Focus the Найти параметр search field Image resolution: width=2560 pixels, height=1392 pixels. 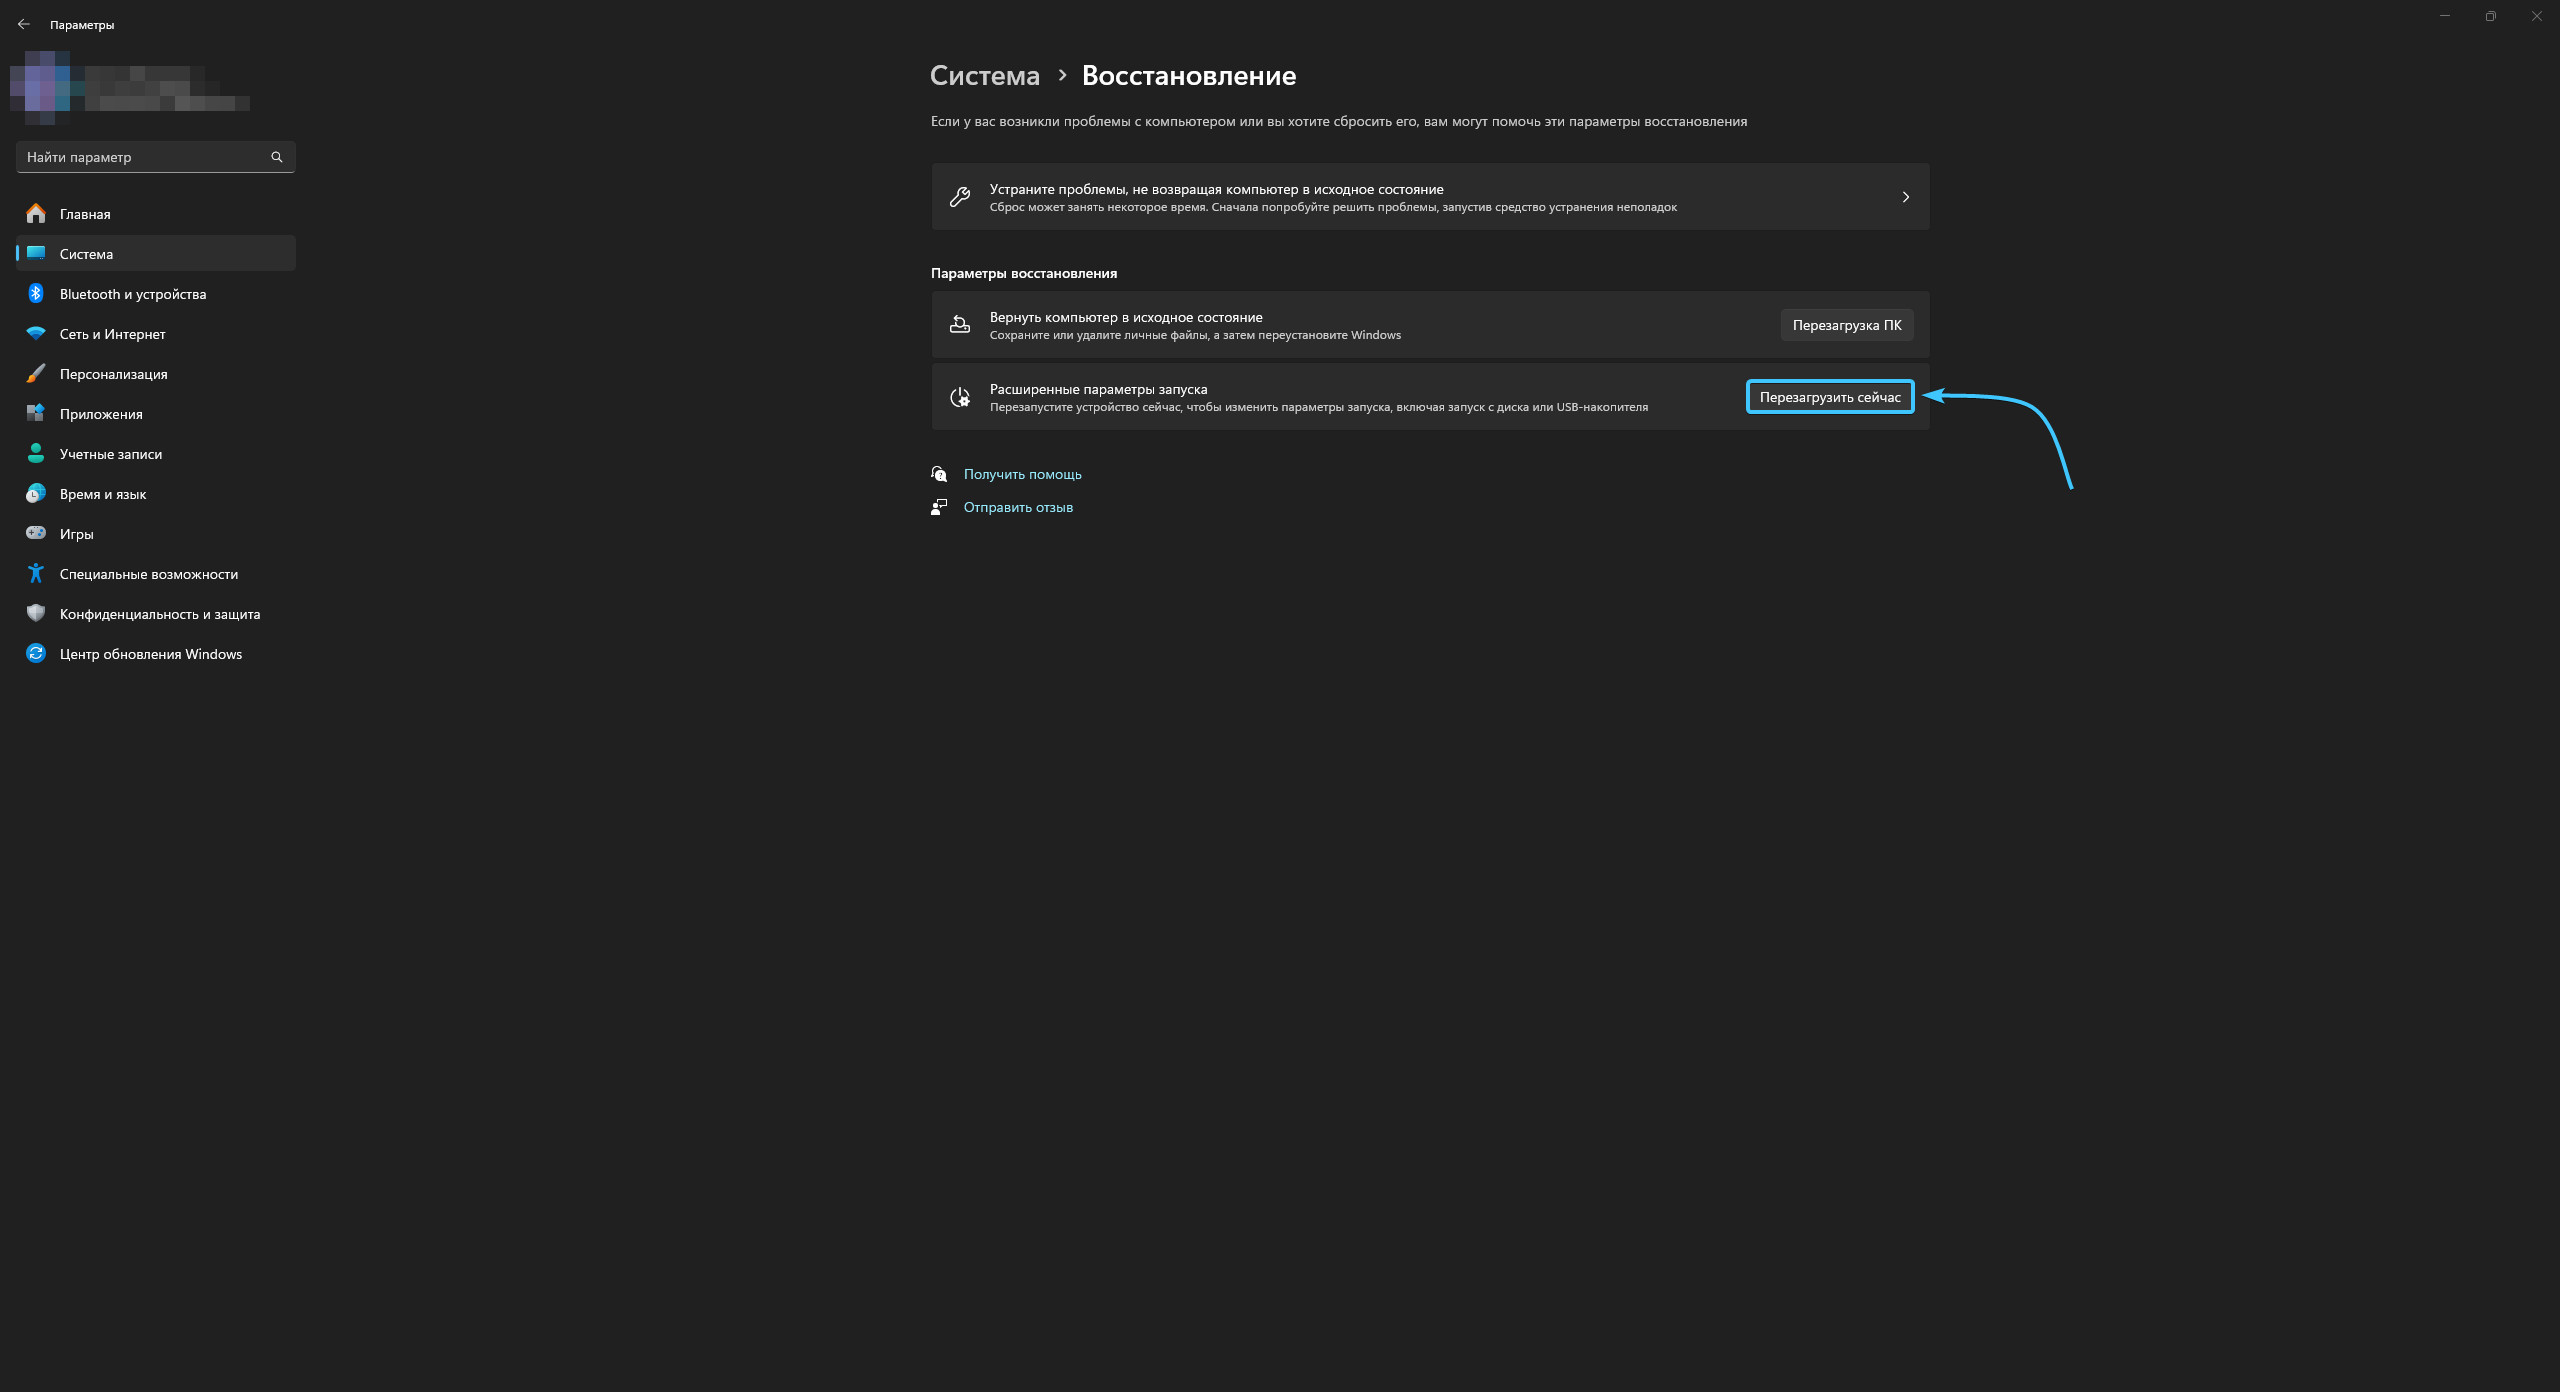click(x=140, y=157)
